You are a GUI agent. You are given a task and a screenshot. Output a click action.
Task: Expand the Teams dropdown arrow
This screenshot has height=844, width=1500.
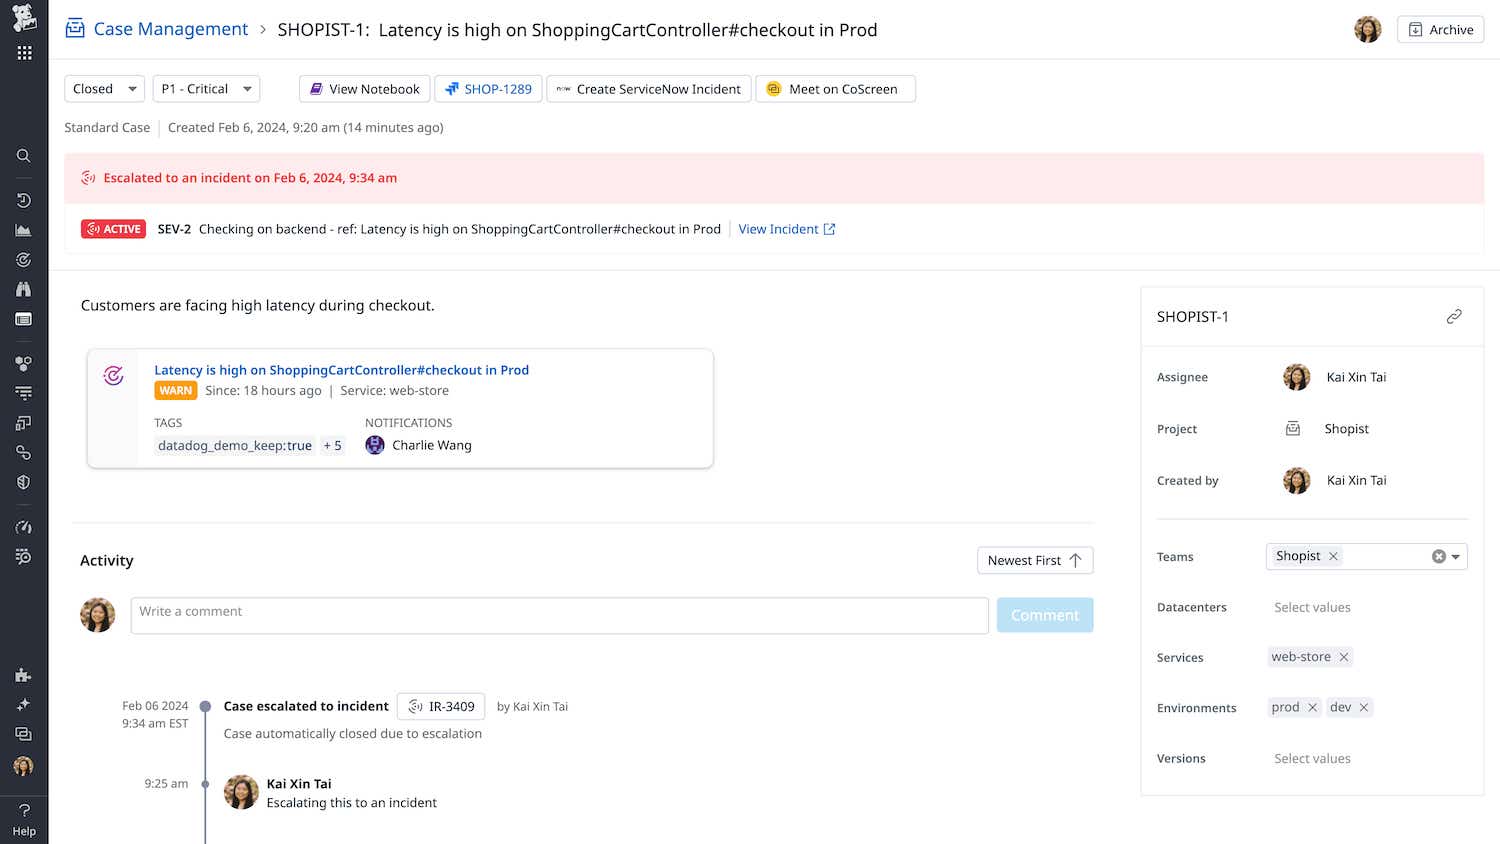click(1456, 557)
